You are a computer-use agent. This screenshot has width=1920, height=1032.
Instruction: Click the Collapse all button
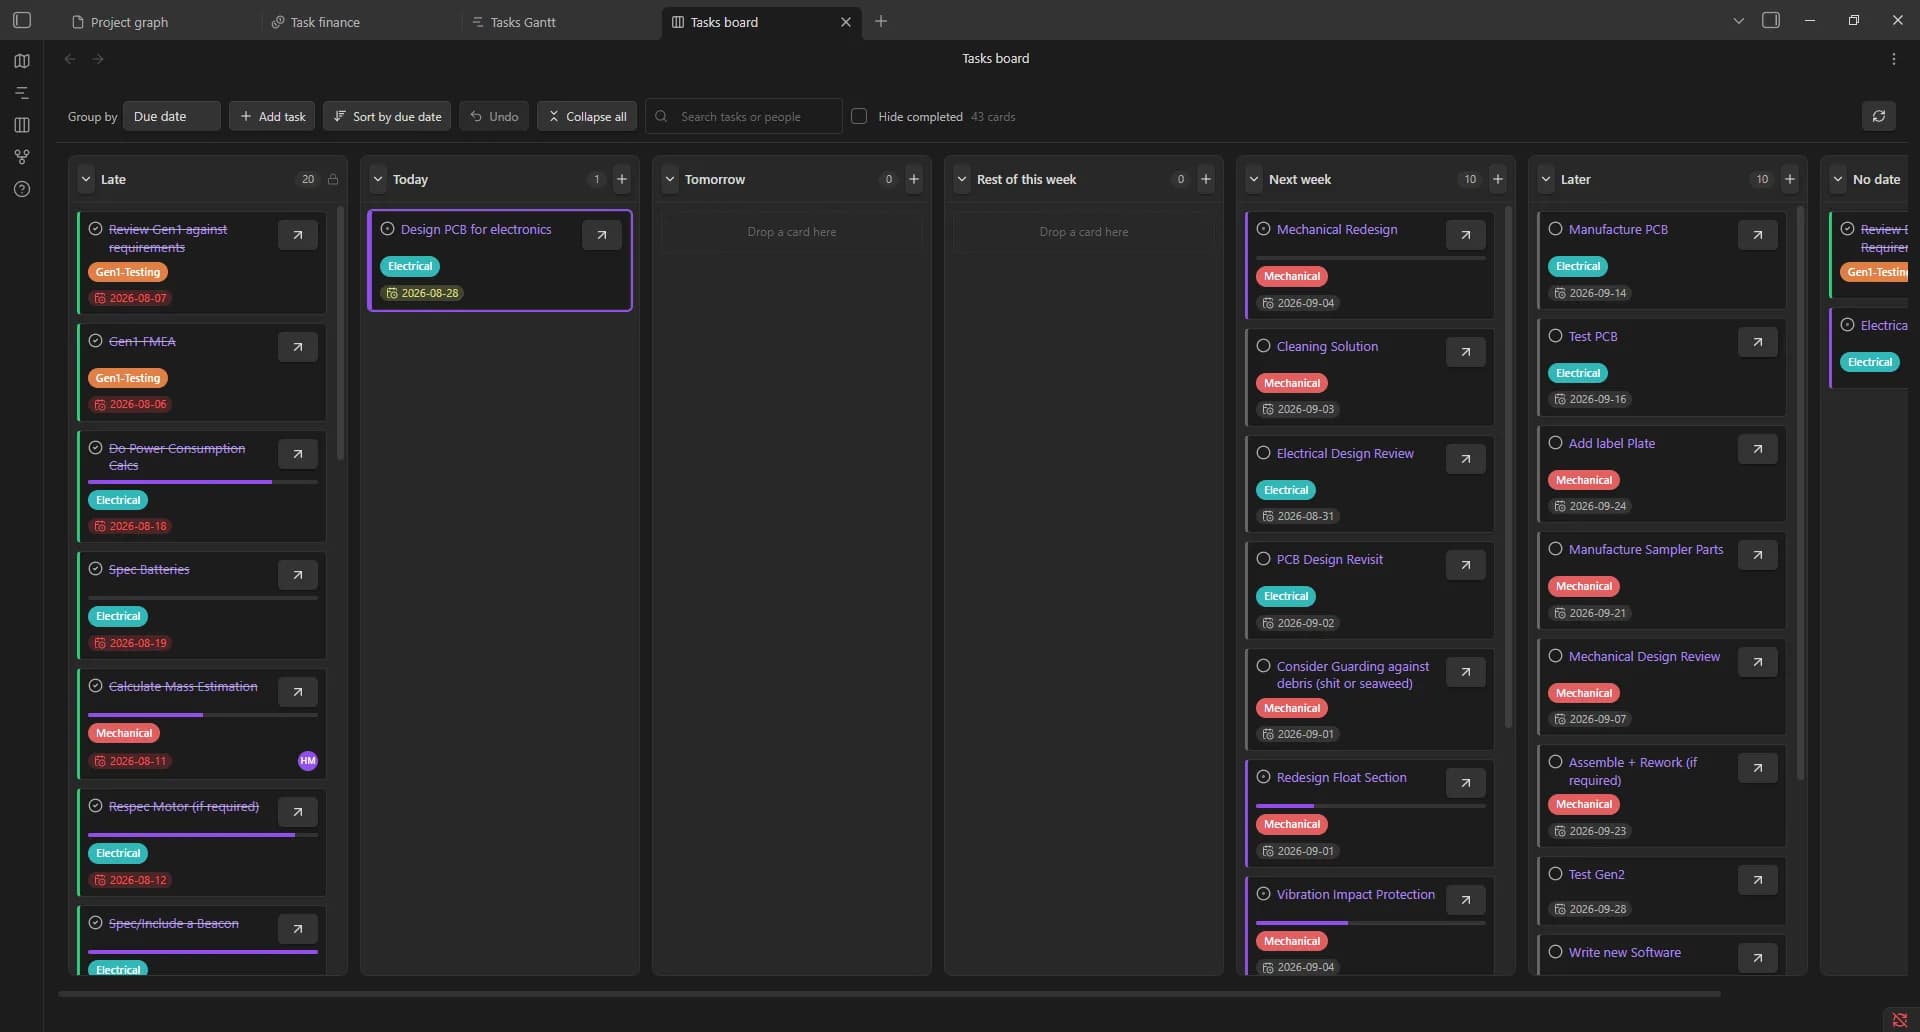coord(587,116)
